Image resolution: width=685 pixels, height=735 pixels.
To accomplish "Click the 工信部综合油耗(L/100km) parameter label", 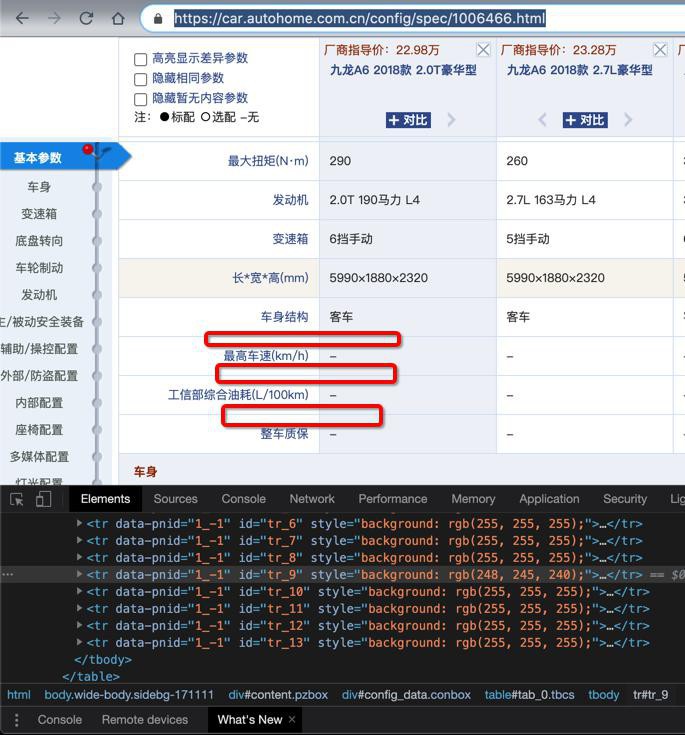I will [x=238, y=395].
